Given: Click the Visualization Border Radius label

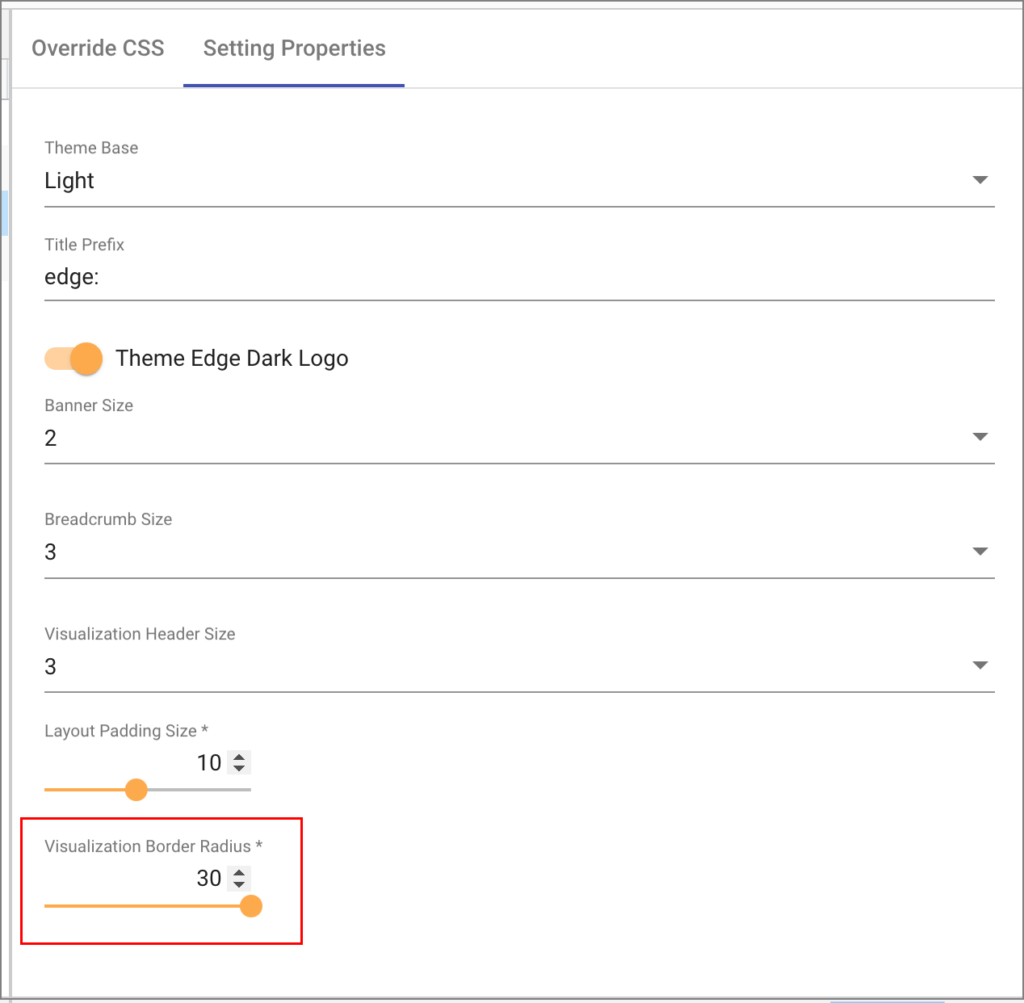Looking at the screenshot, I should (153, 846).
